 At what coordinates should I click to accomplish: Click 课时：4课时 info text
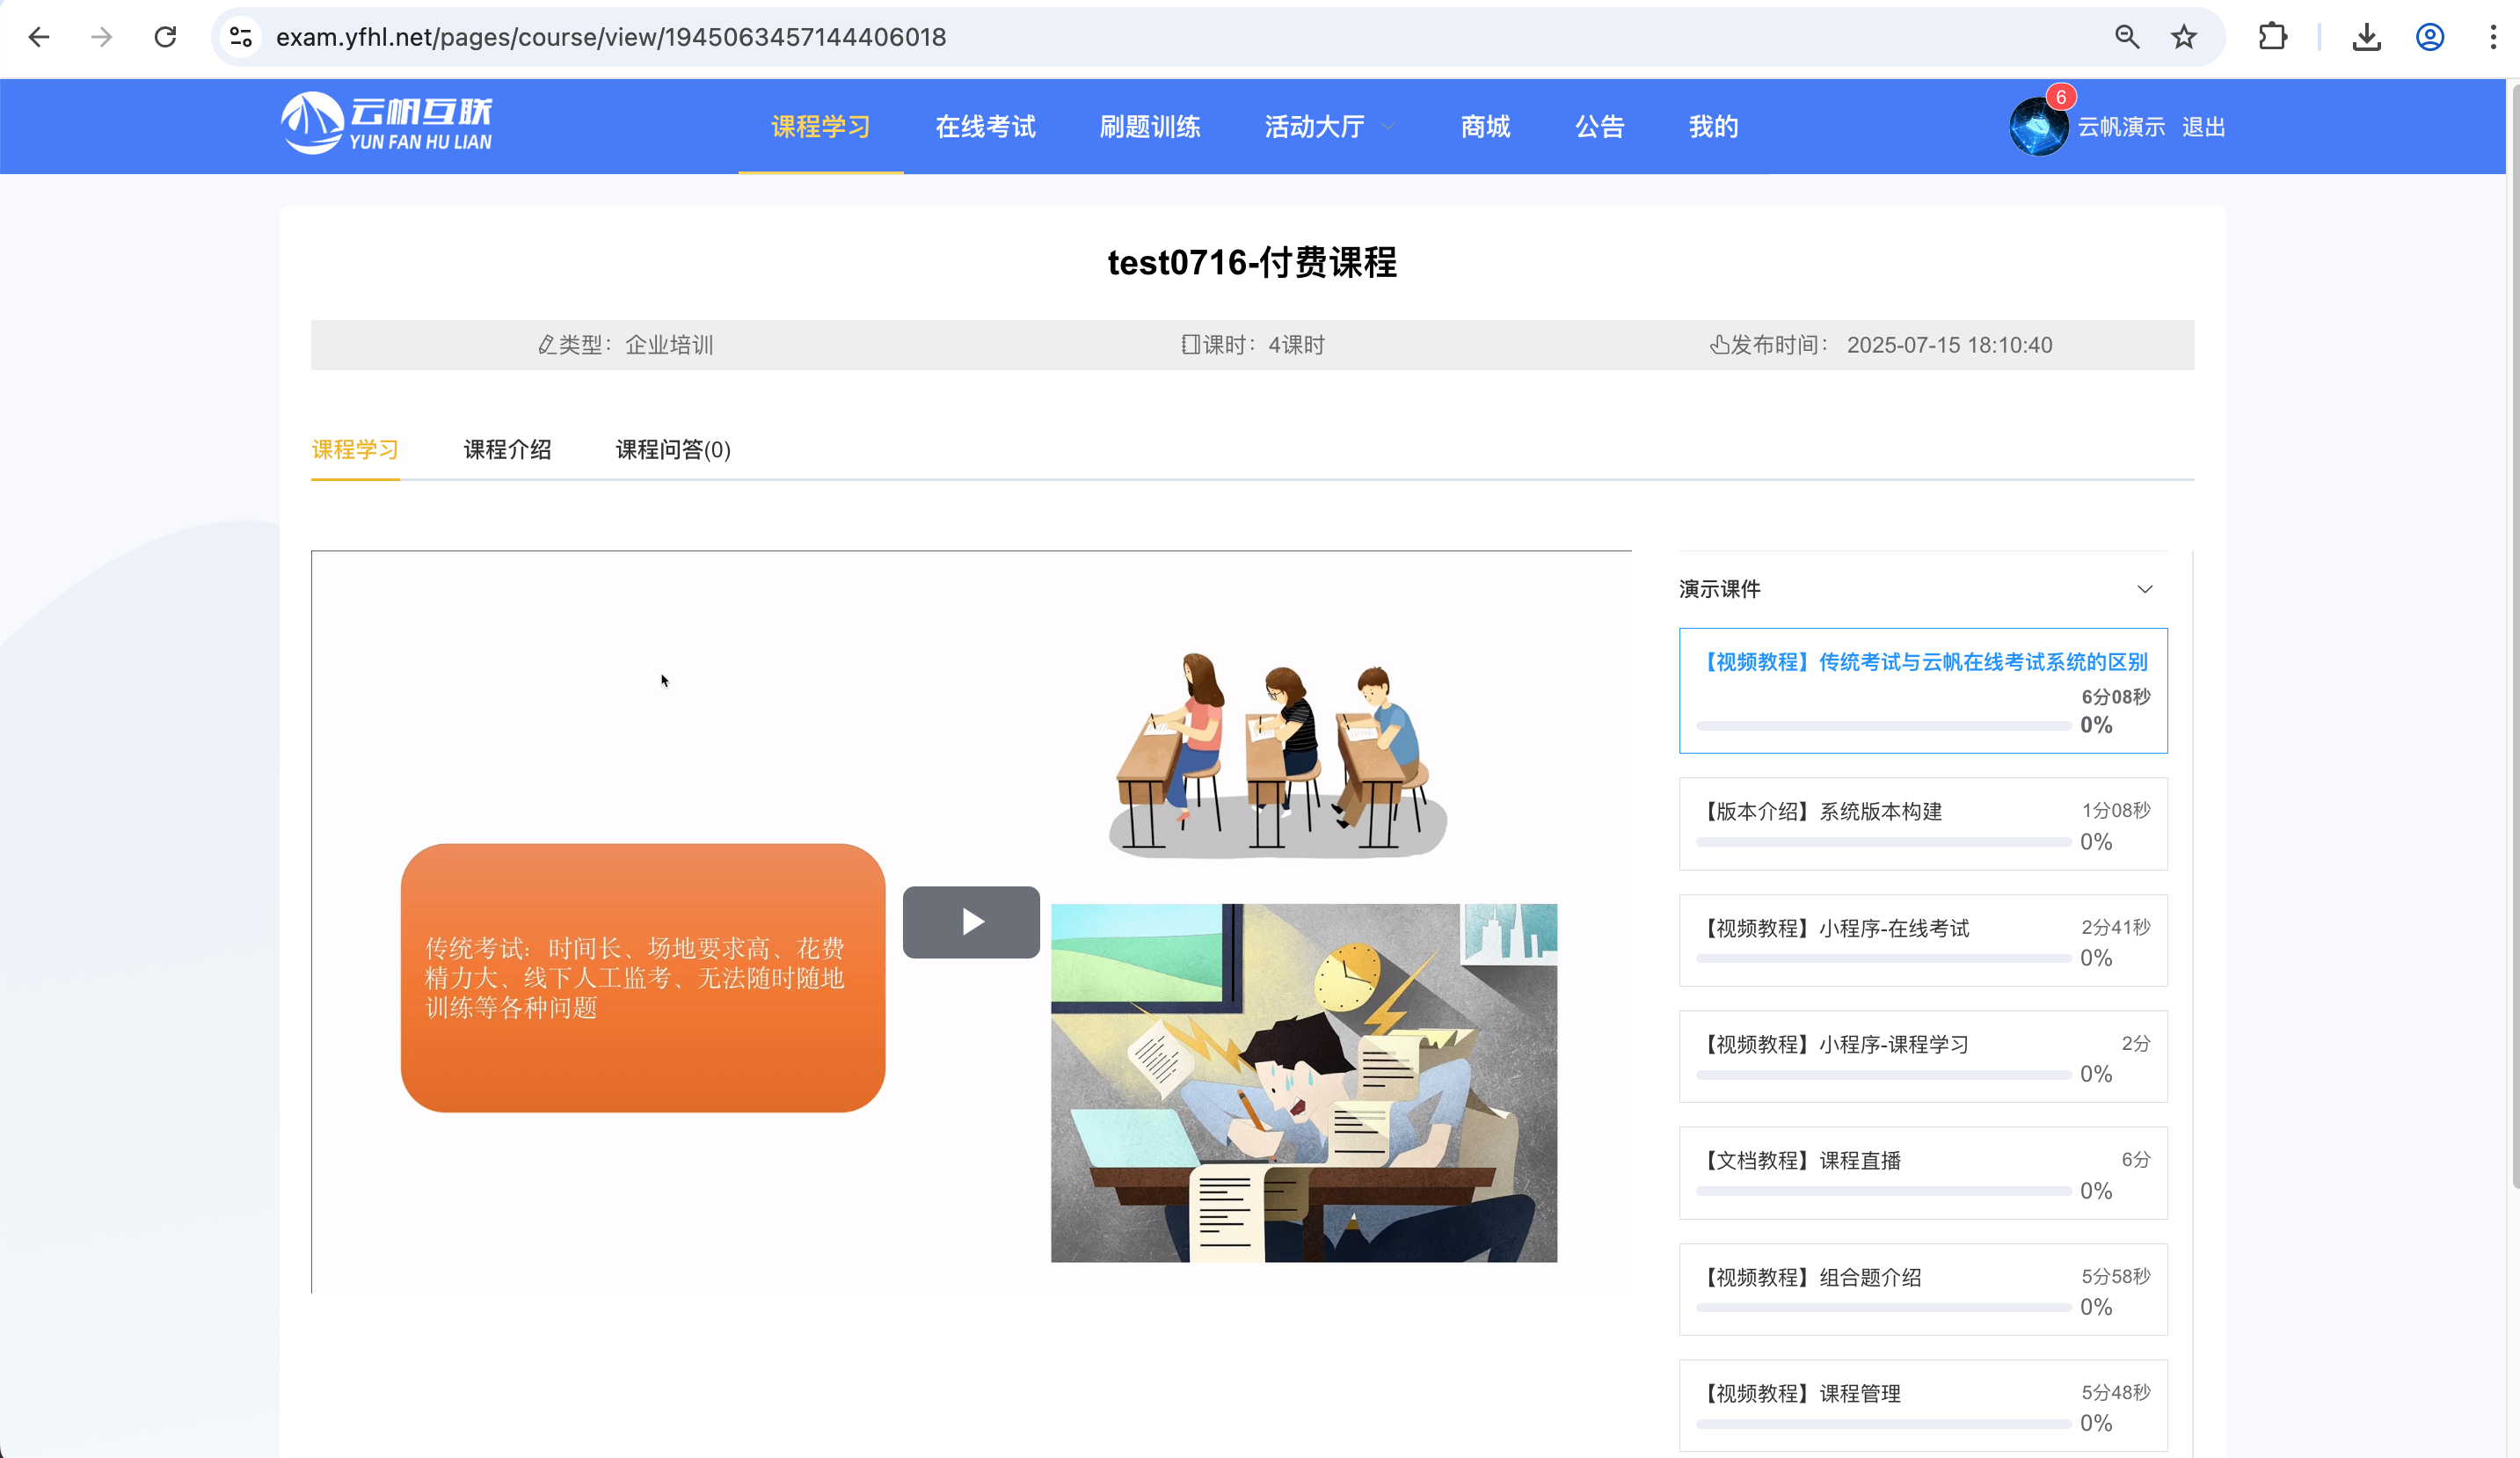1253,345
